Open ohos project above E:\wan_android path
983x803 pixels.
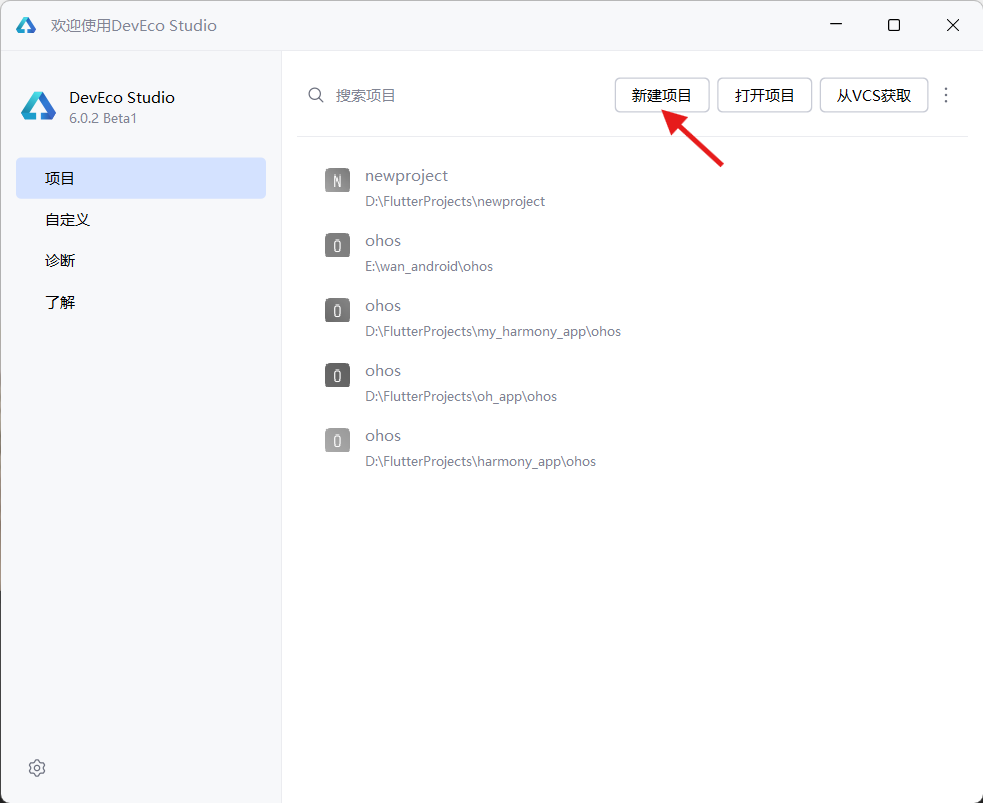383,241
